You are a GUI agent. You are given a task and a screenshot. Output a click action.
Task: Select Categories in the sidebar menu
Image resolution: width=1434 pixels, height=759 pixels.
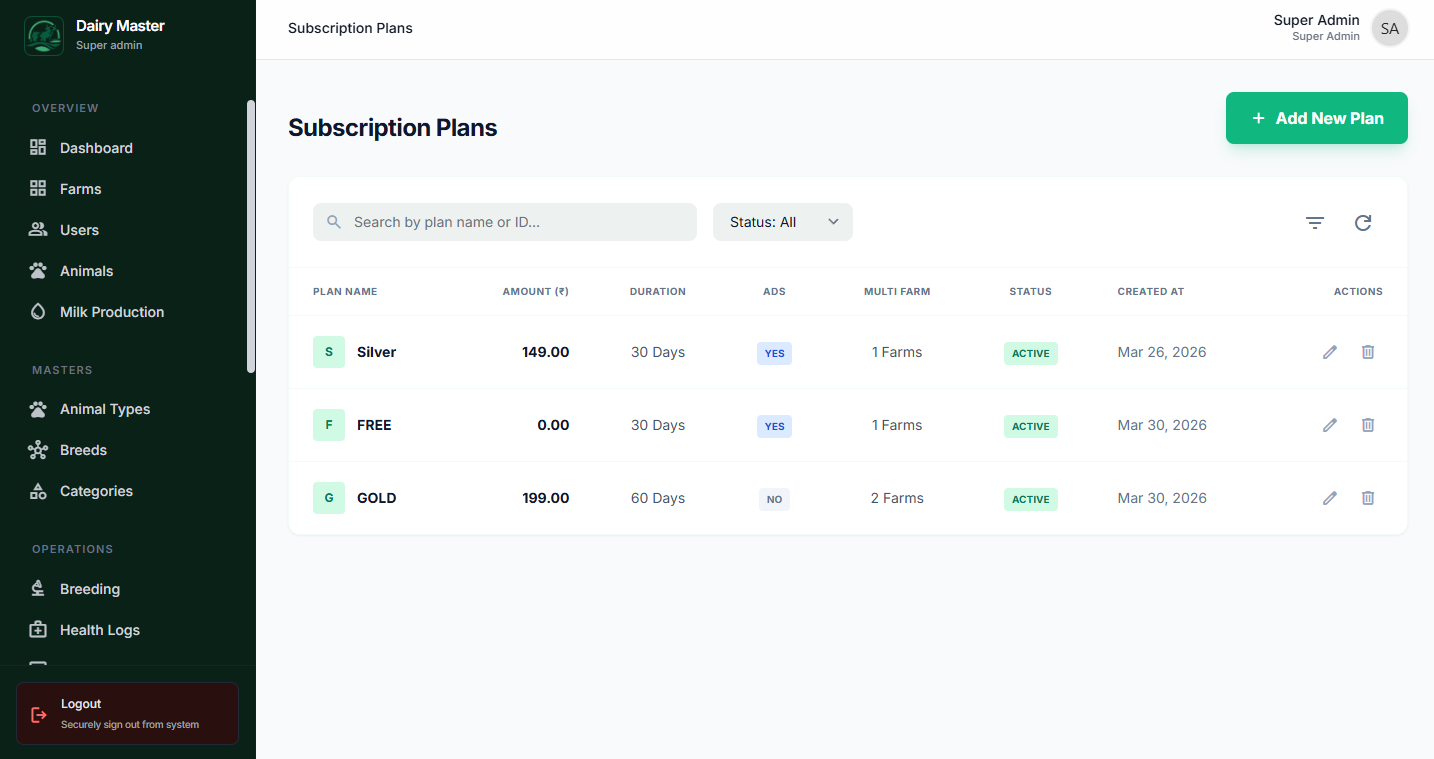tap(96, 490)
